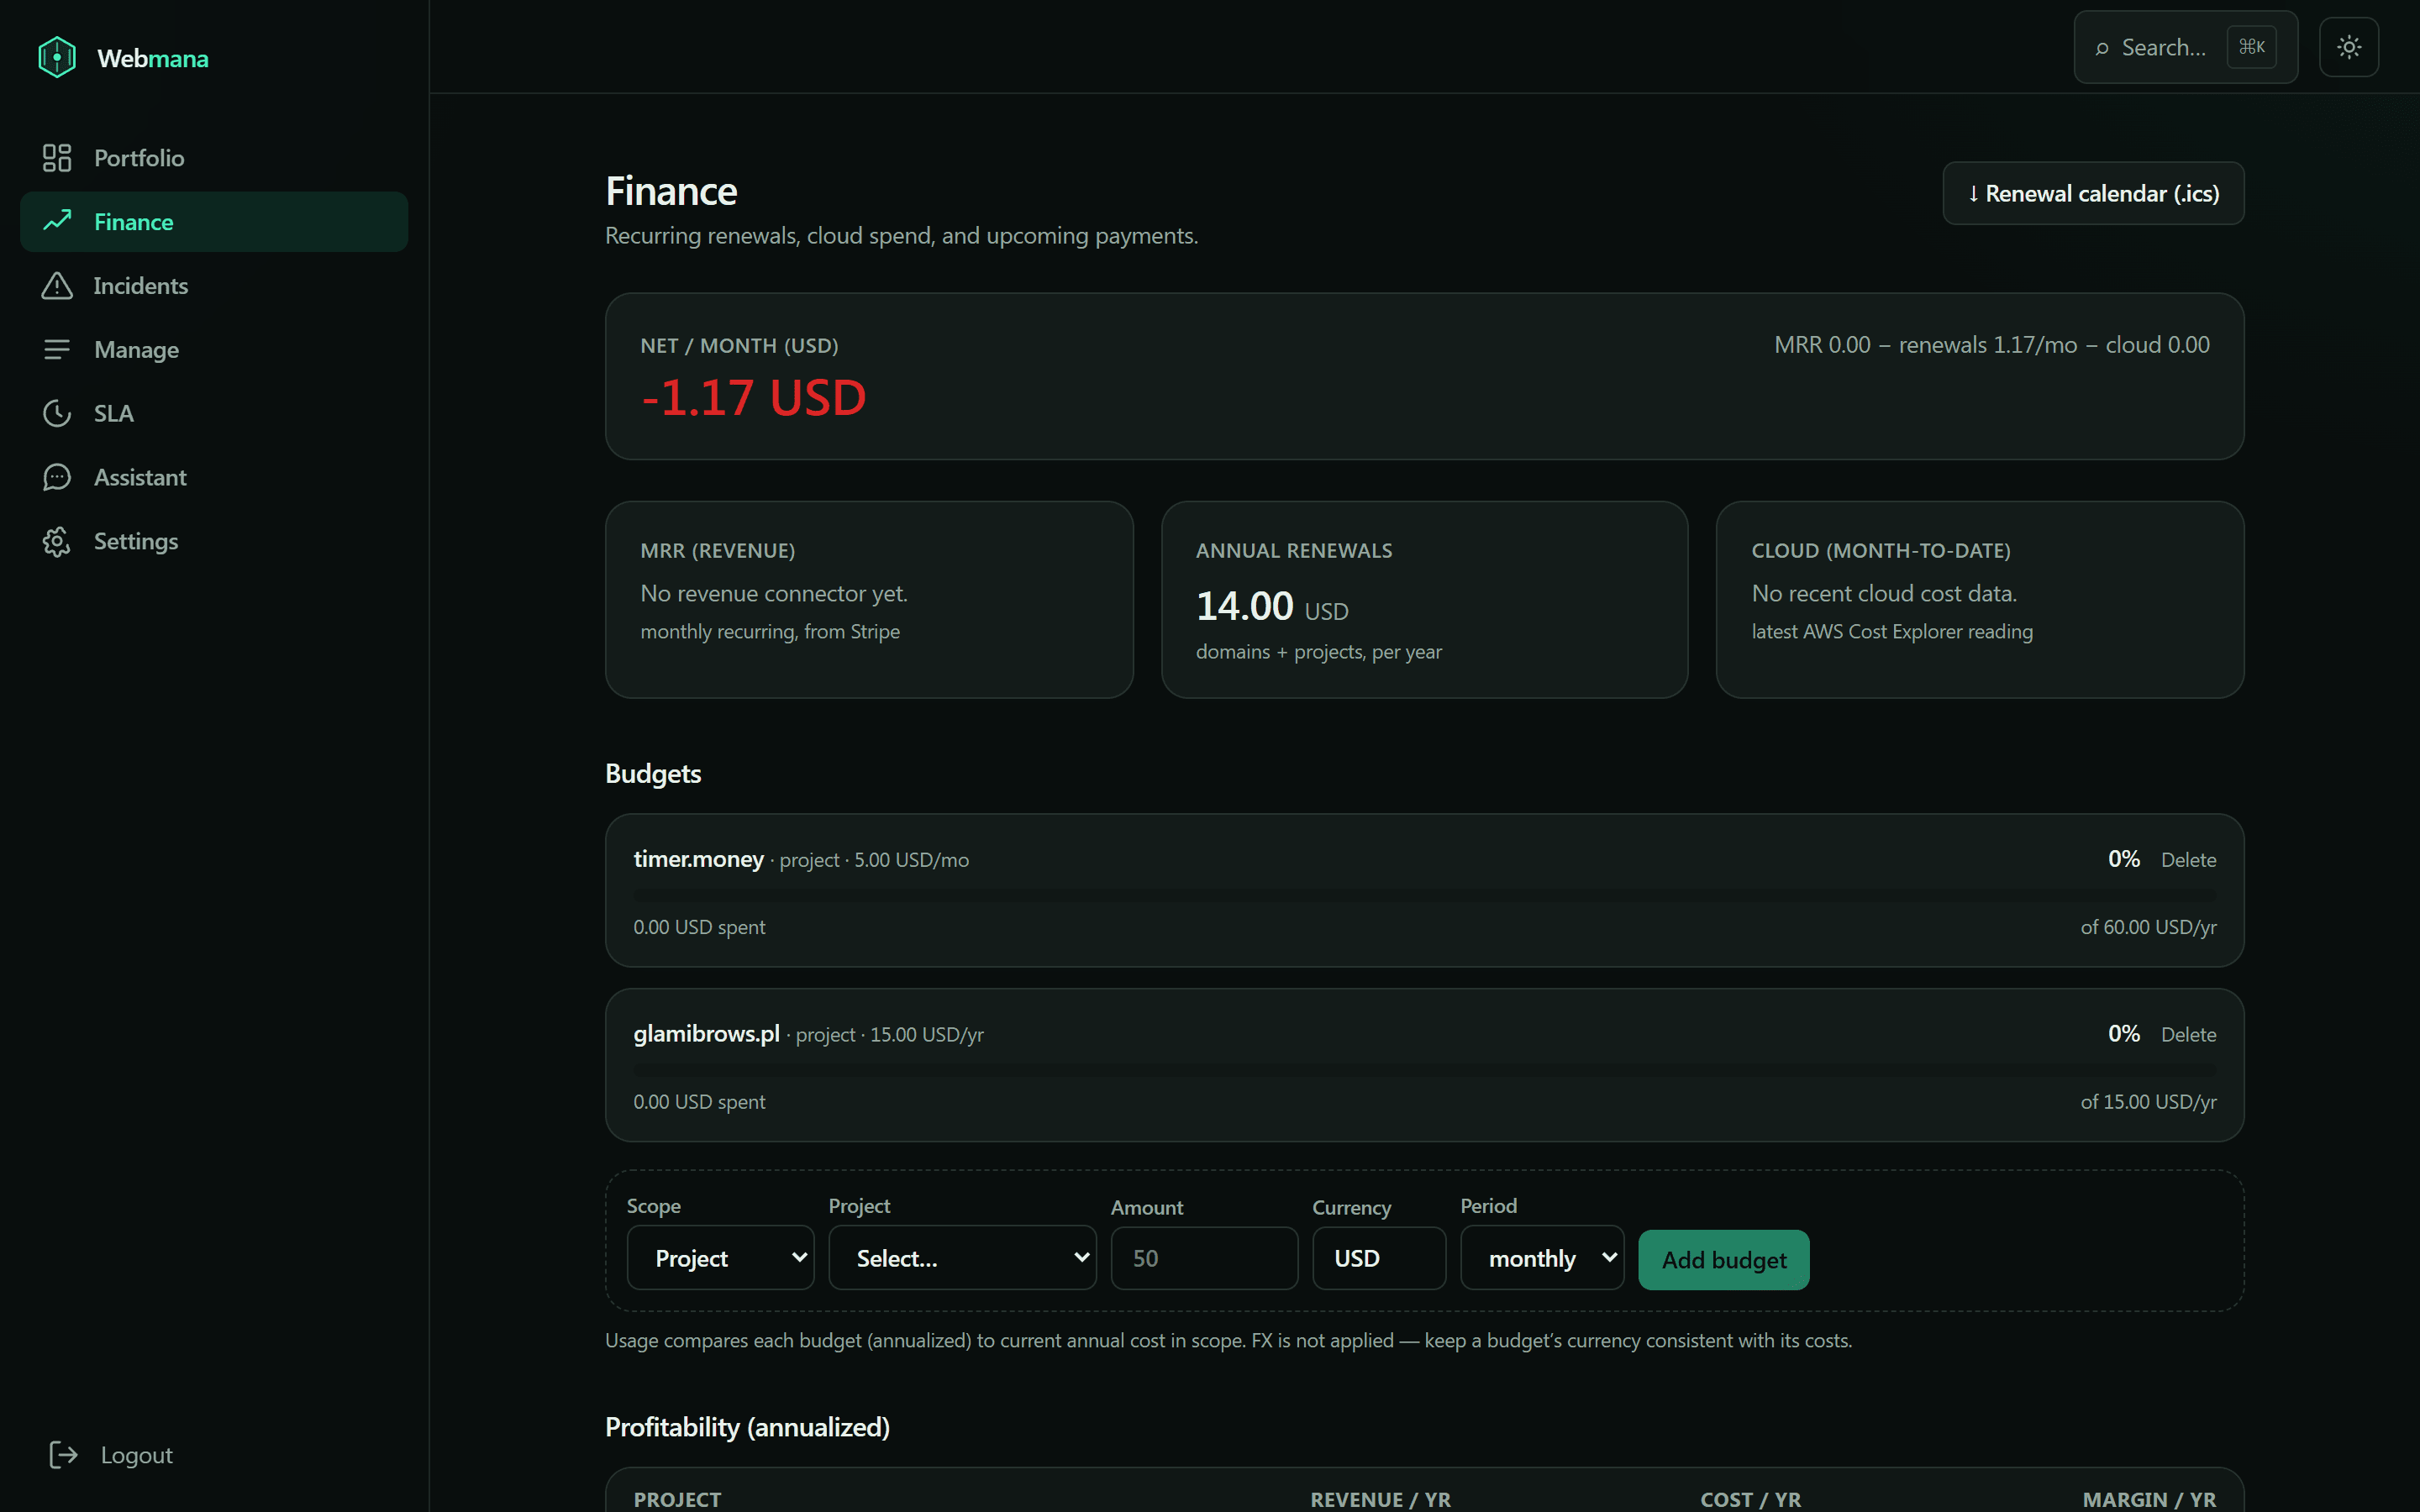The image size is (2420, 1512).
Task: Click the ⌘K shortcut badge
Action: coord(2252,47)
